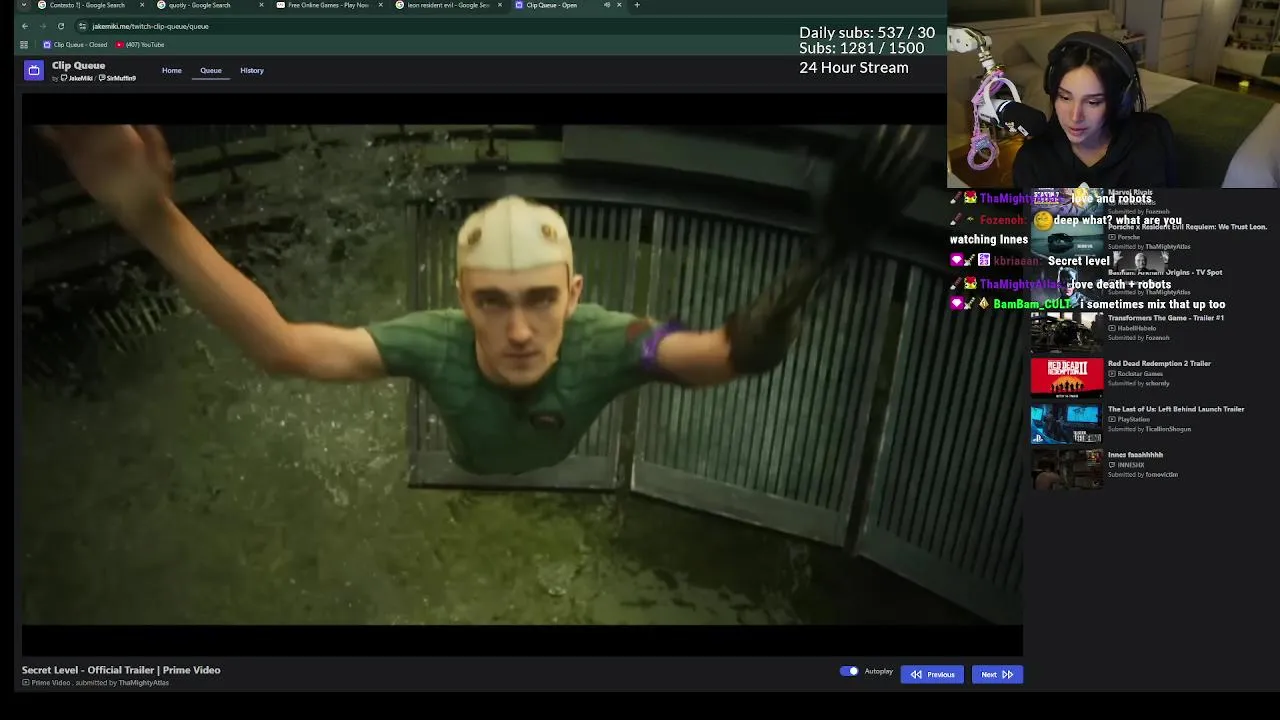The height and width of the screenshot is (720, 1280).
Task: Click kbriaaan username in chat overlay
Action: (x=1018, y=261)
